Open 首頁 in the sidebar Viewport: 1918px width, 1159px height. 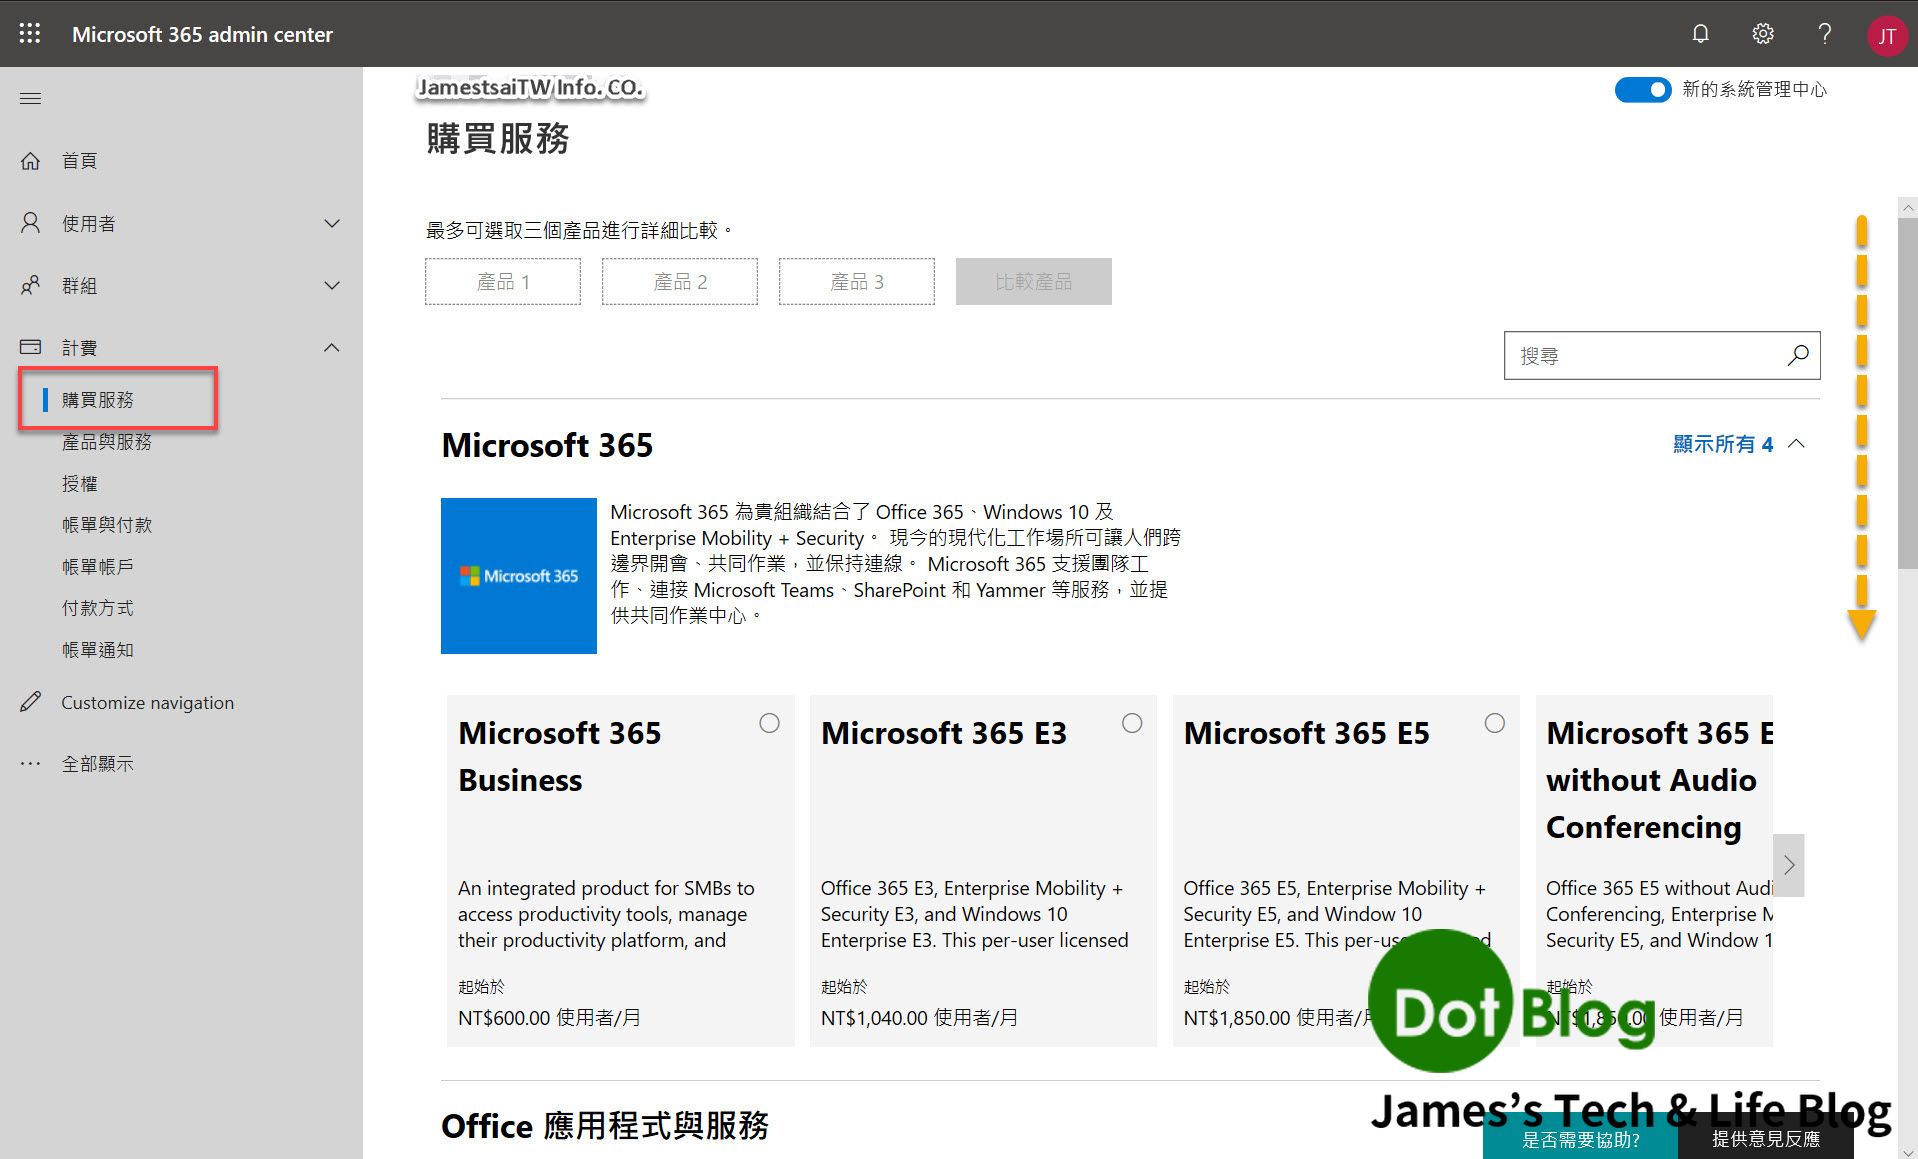79,161
